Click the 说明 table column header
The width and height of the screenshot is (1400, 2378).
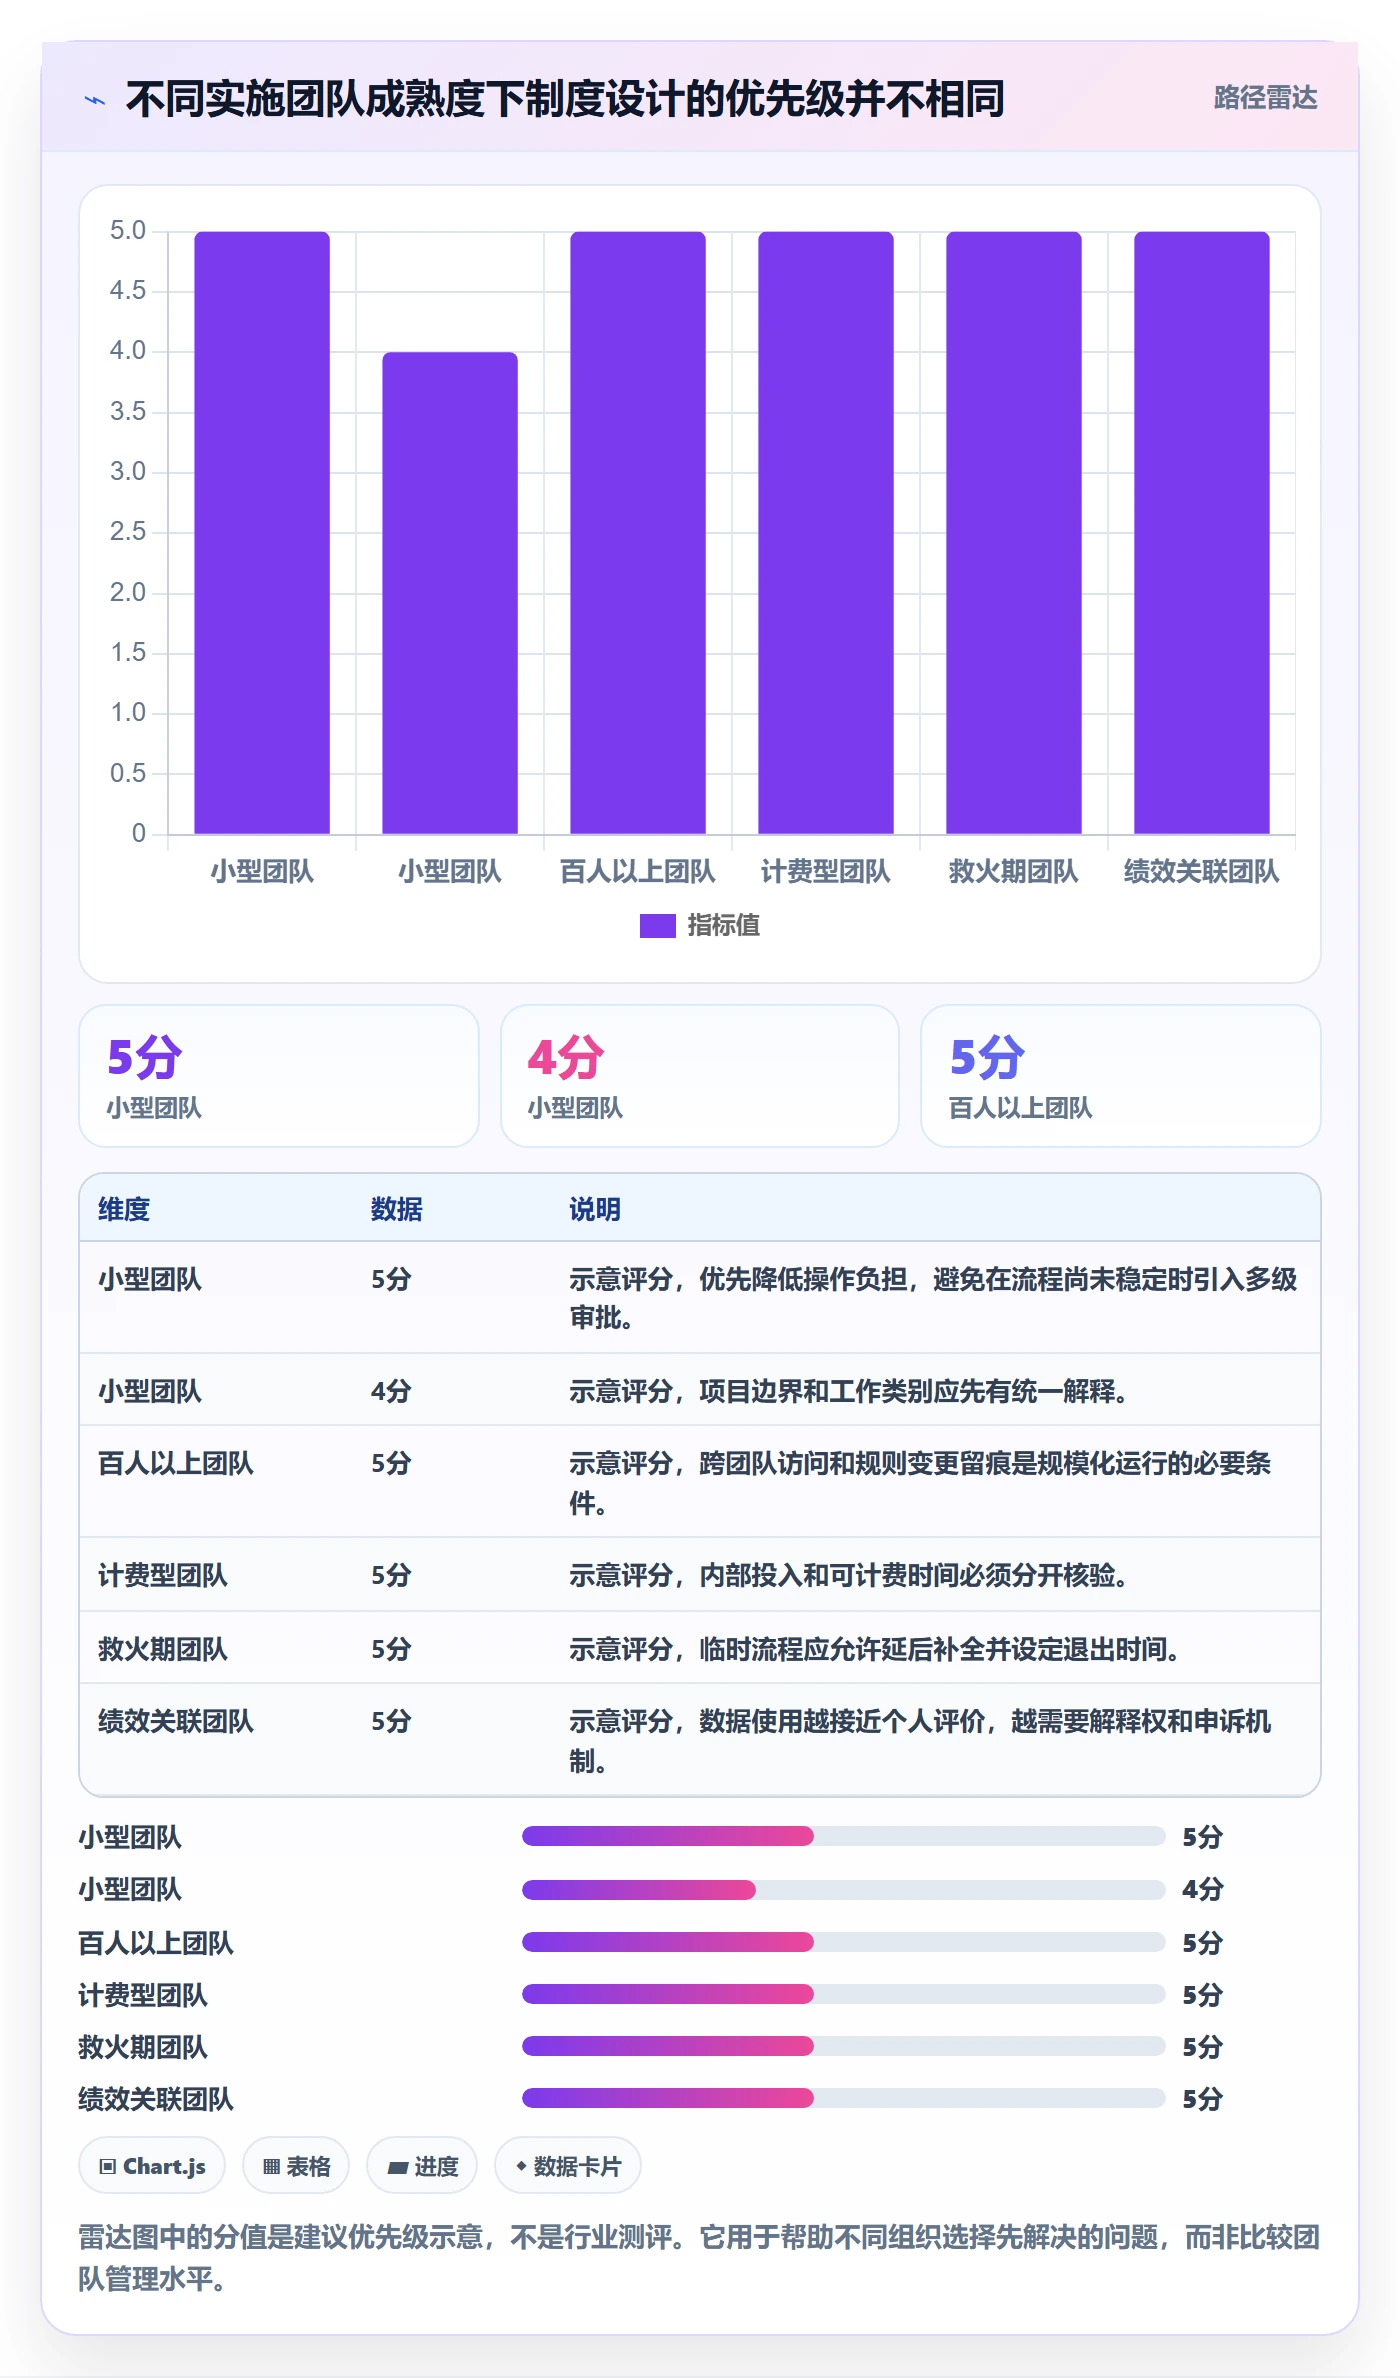point(595,1209)
